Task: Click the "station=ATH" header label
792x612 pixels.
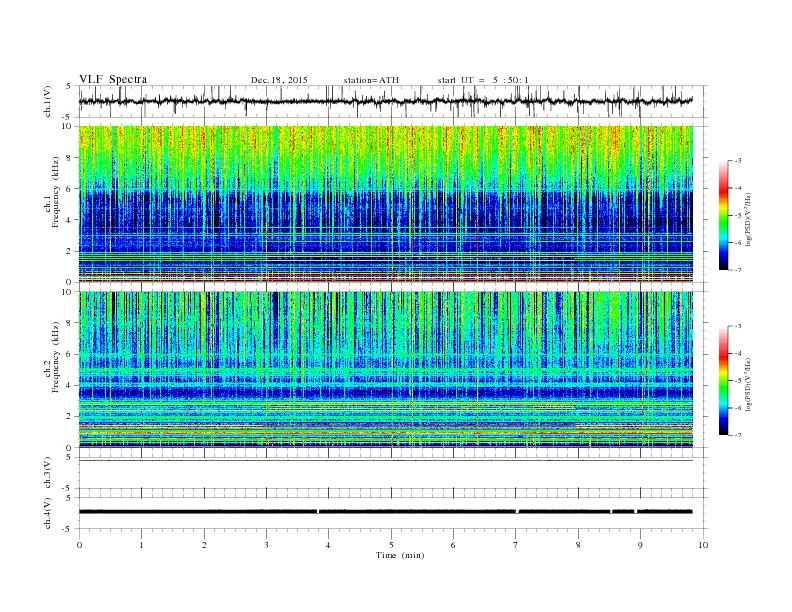Action: 371,80
